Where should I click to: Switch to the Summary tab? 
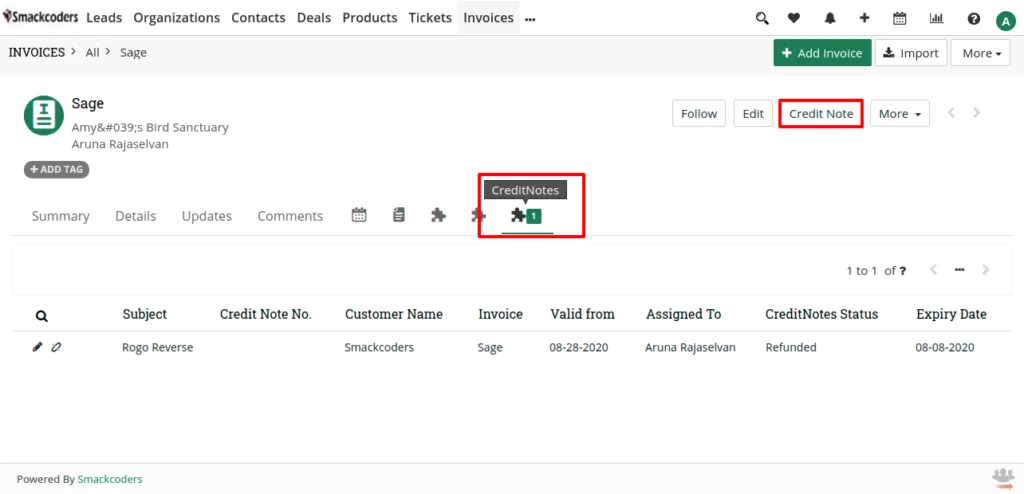(x=60, y=216)
